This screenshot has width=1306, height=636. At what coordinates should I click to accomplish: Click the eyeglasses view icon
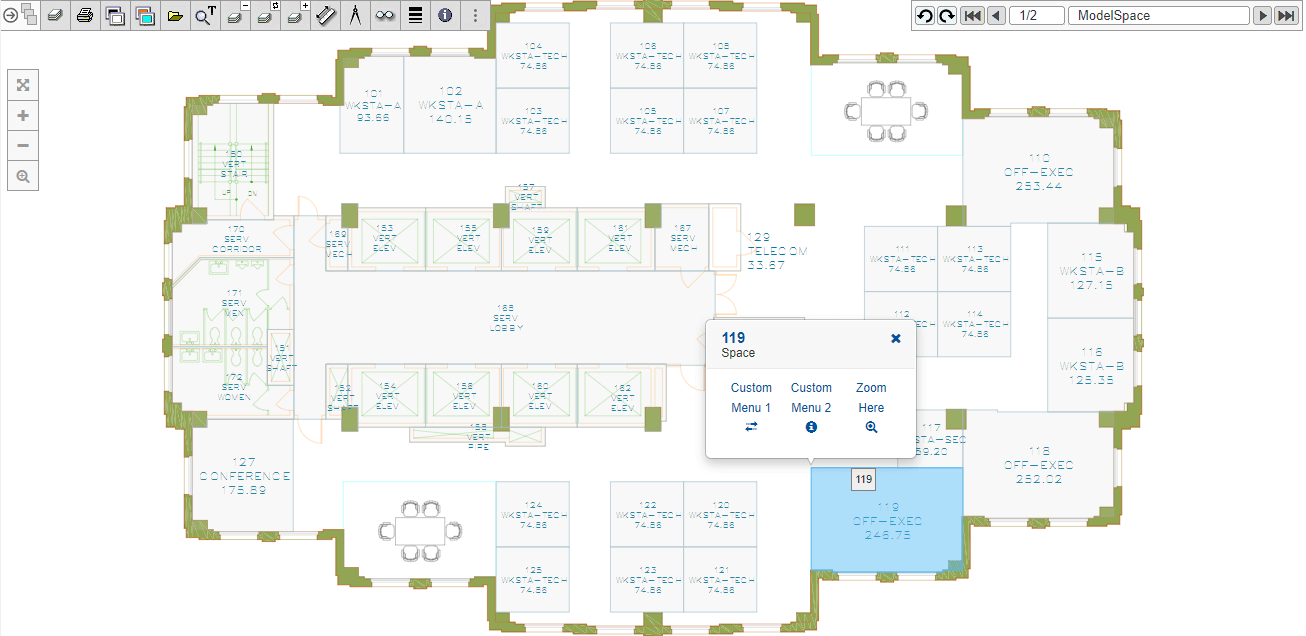385,15
